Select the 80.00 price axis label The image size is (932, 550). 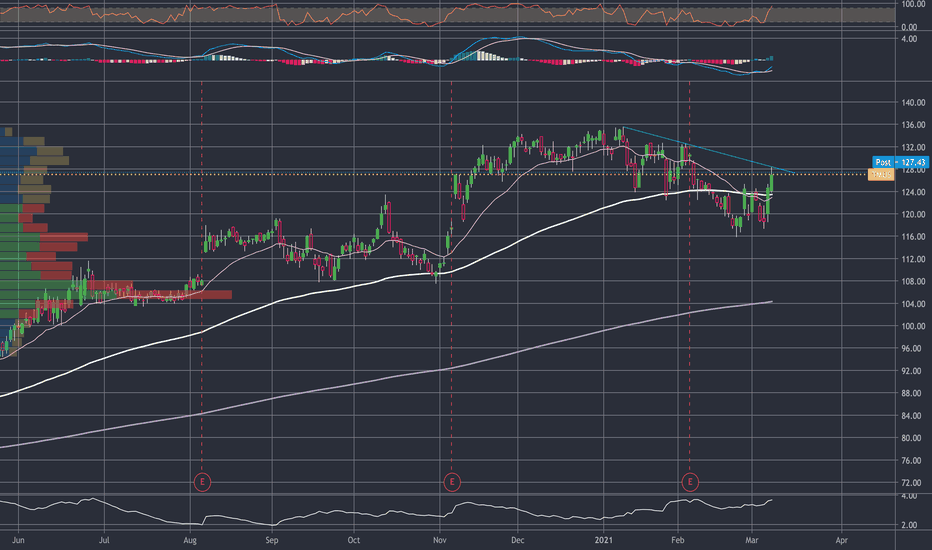[x=913, y=438]
